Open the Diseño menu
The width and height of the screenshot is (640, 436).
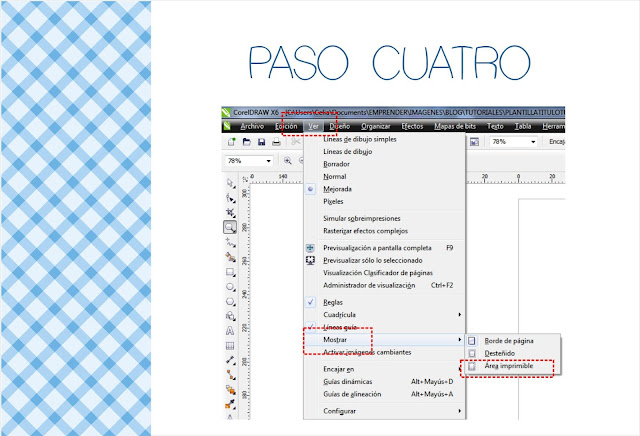[x=340, y=126]
